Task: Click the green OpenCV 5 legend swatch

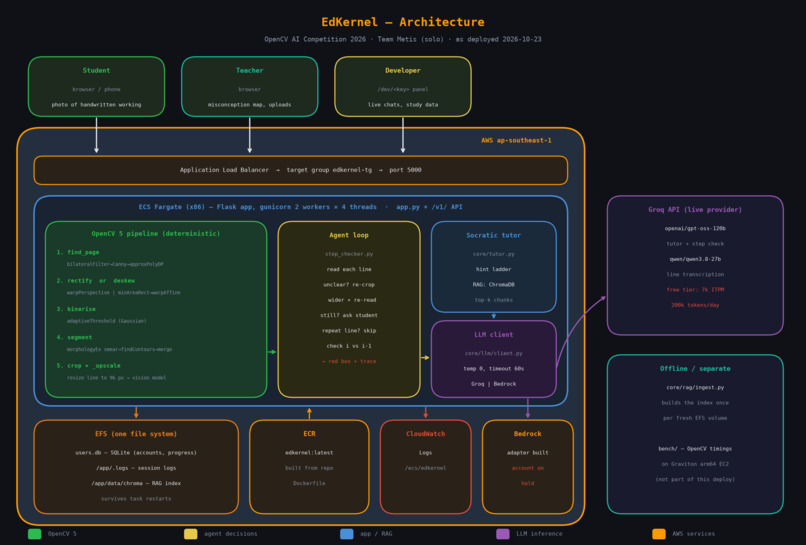Action: pyautogui.click(x=34, y=534)
